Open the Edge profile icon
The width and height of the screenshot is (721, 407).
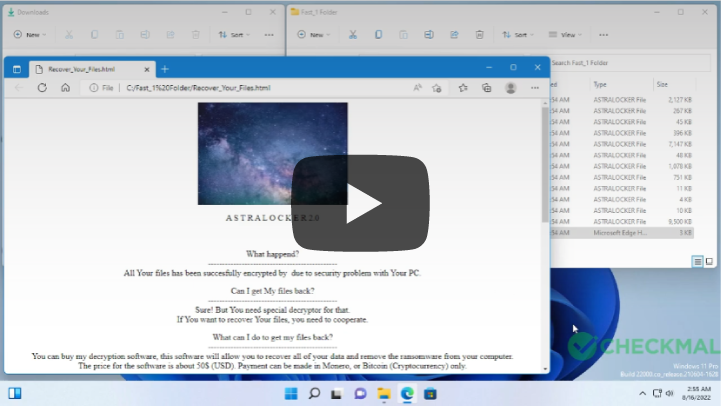click(510, 88)
